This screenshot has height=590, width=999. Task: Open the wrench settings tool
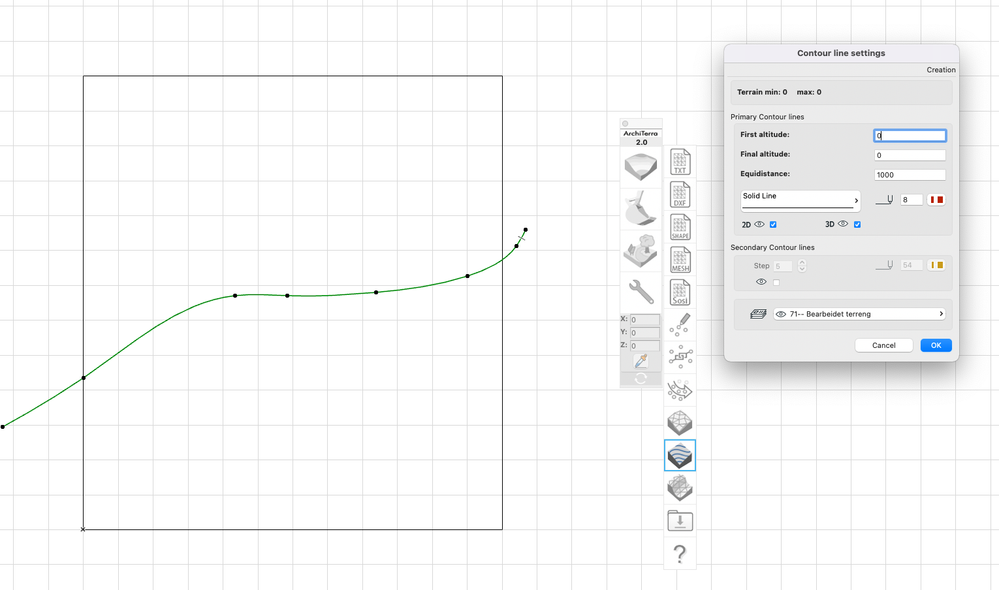641,292
